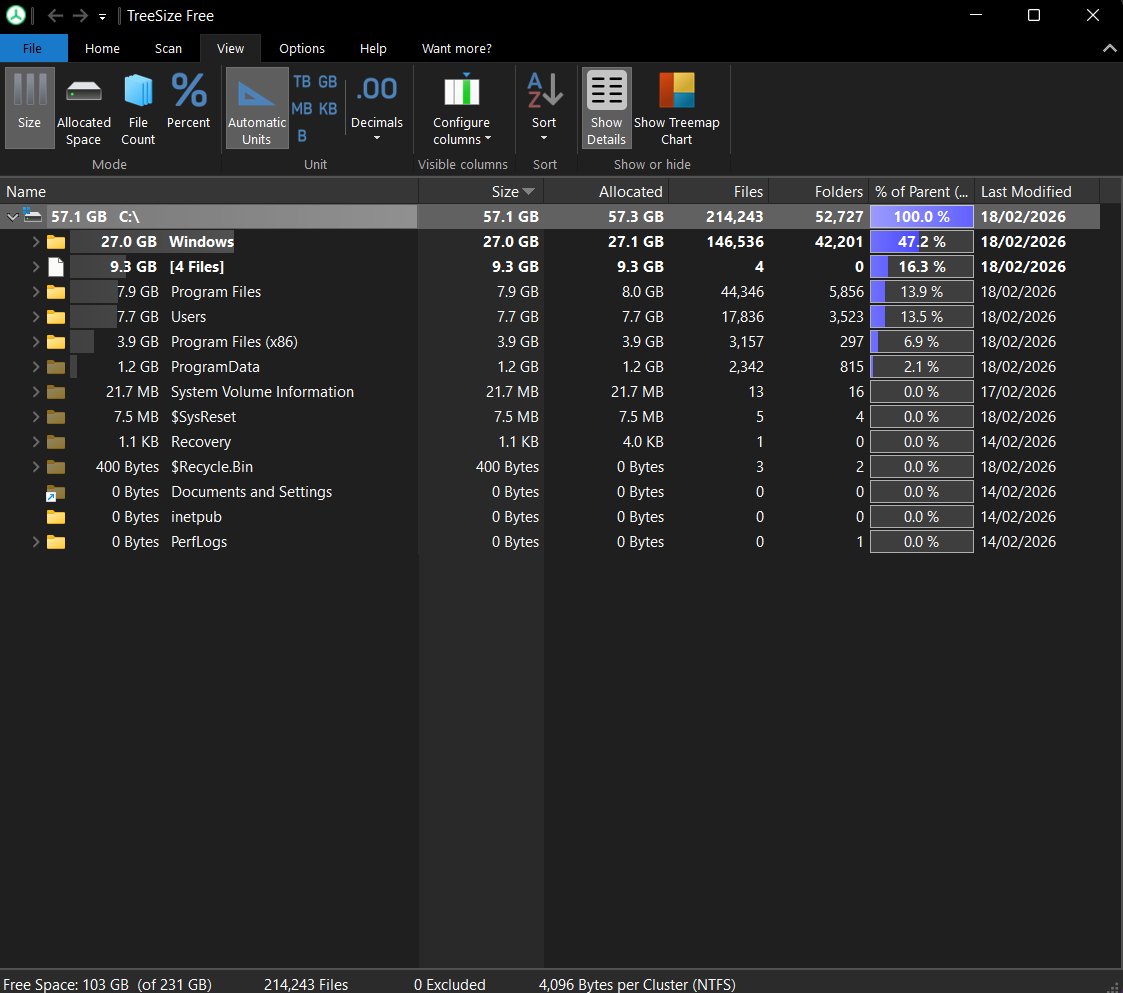The image size is (1123, 993).
Task: Click the C:\ drive icon
Action: coord(32,216)
